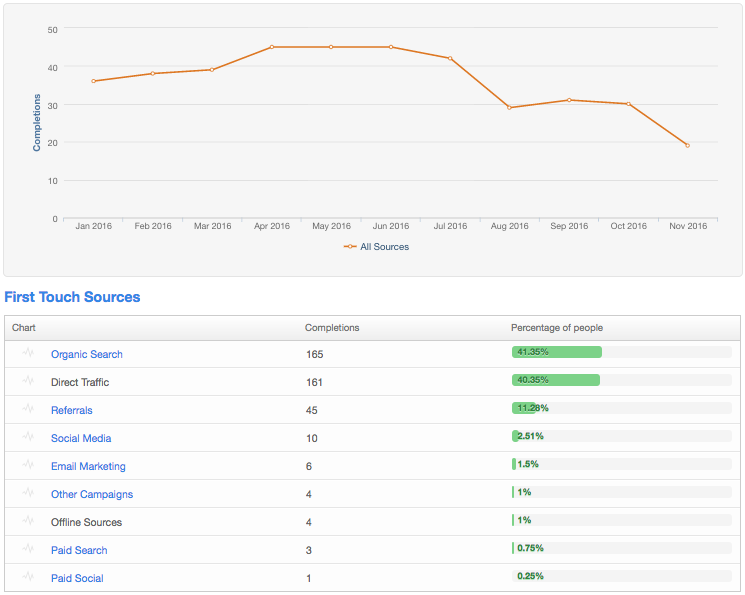Click the chart icon beside Other Campaigns
Viewport: 745px width, 595px height.
[28, 493]
